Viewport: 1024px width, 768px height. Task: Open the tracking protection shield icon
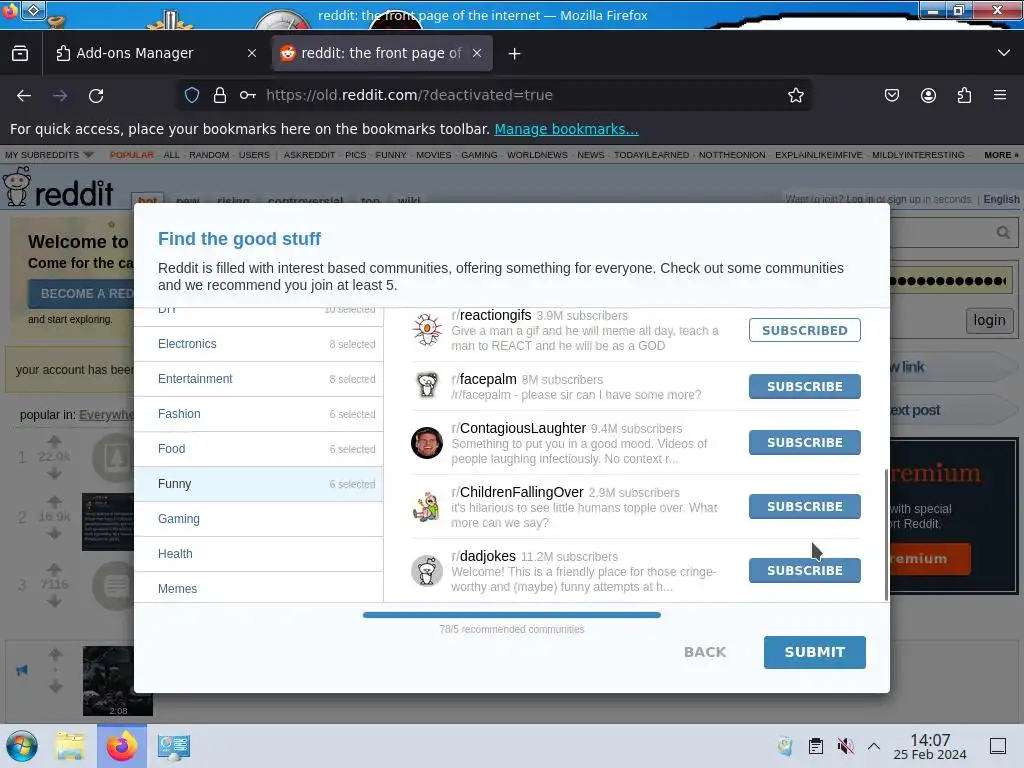click(x=192, y=95)
